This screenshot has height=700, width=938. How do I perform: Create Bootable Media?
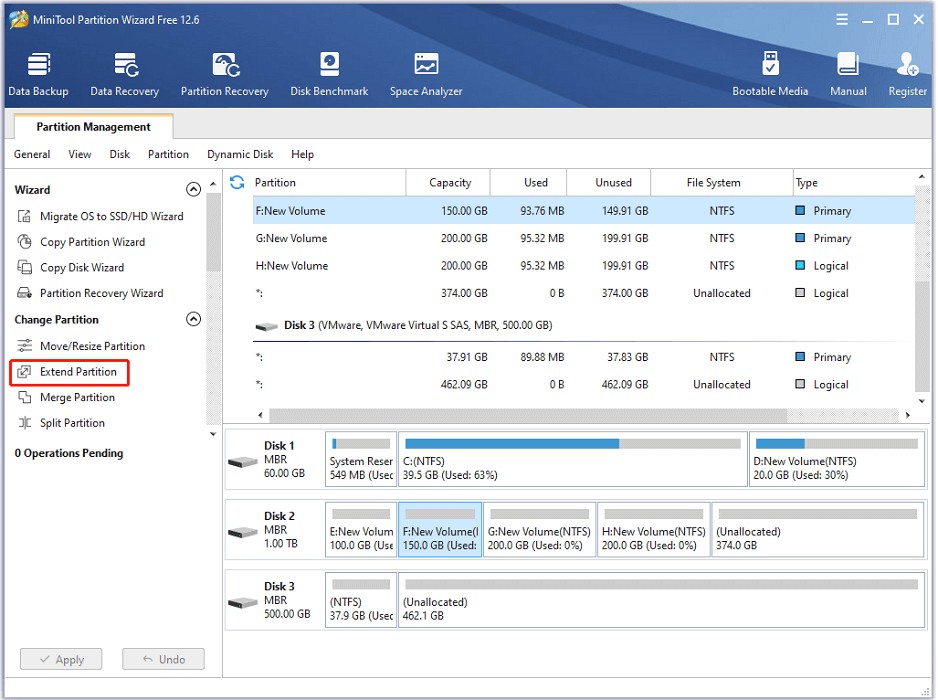click(x=770, y=74)
